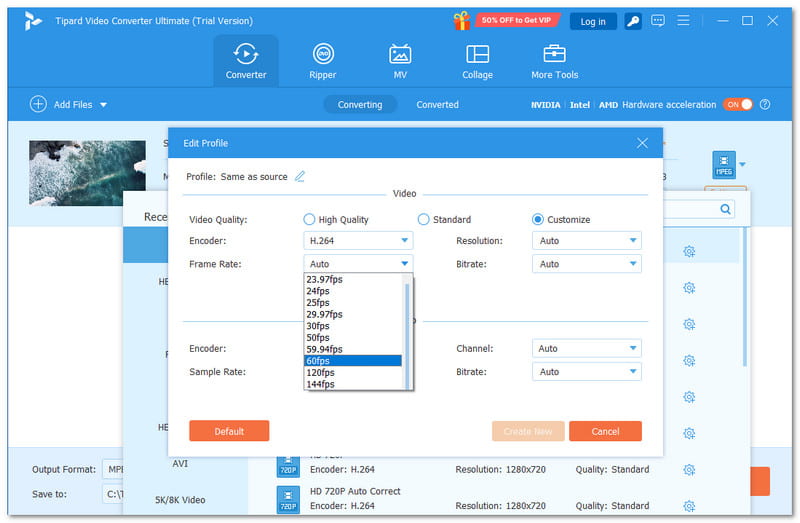The image size is (800, 523).
Task: Select High Quality radio button
Action: (309, 220)
